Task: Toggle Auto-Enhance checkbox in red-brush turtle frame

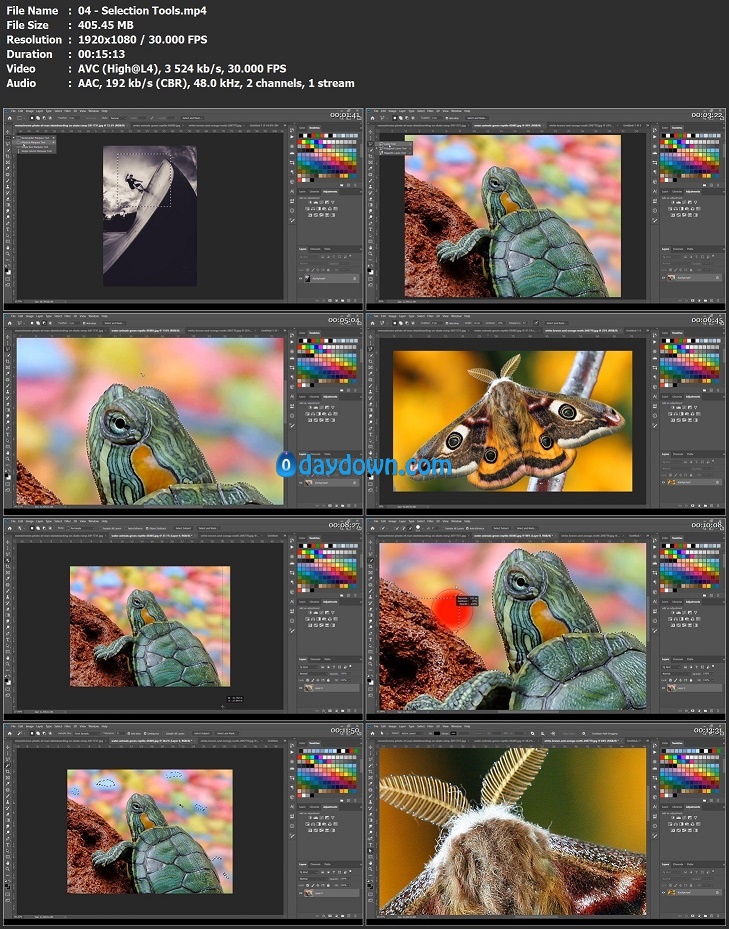Action: [x=465, y=527]
